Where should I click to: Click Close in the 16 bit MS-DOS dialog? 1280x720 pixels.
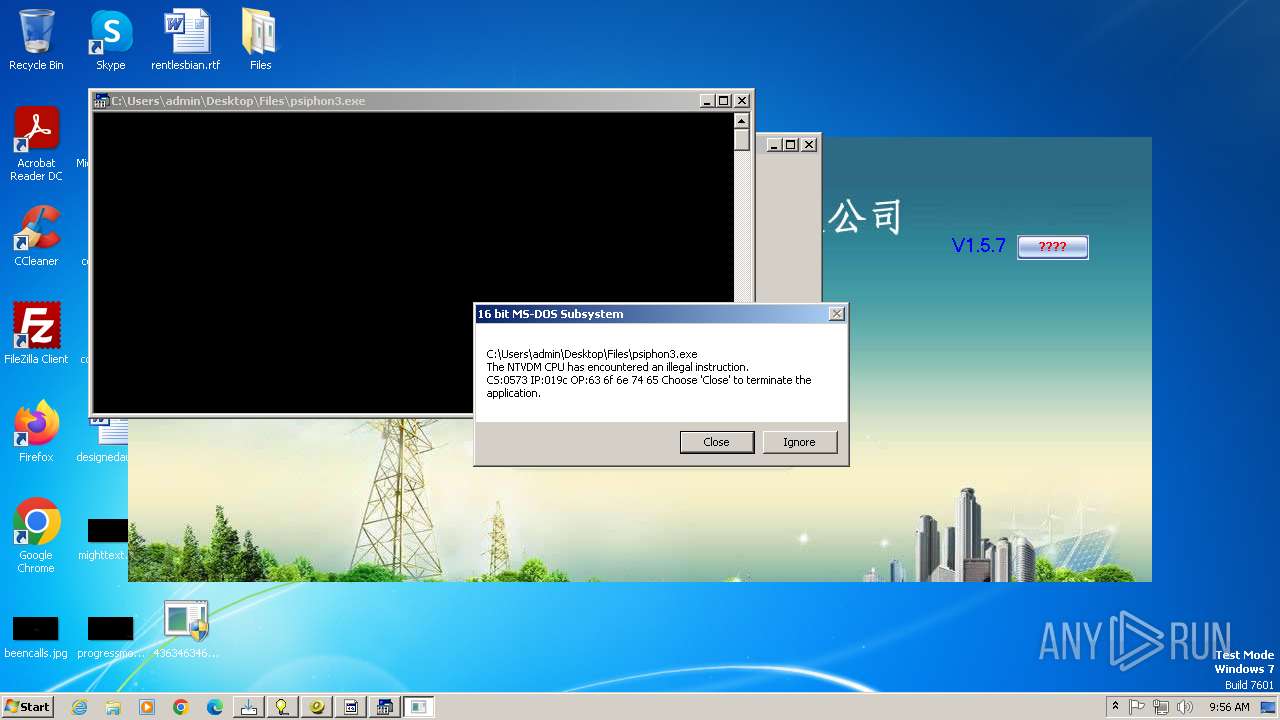pos(716,442)
